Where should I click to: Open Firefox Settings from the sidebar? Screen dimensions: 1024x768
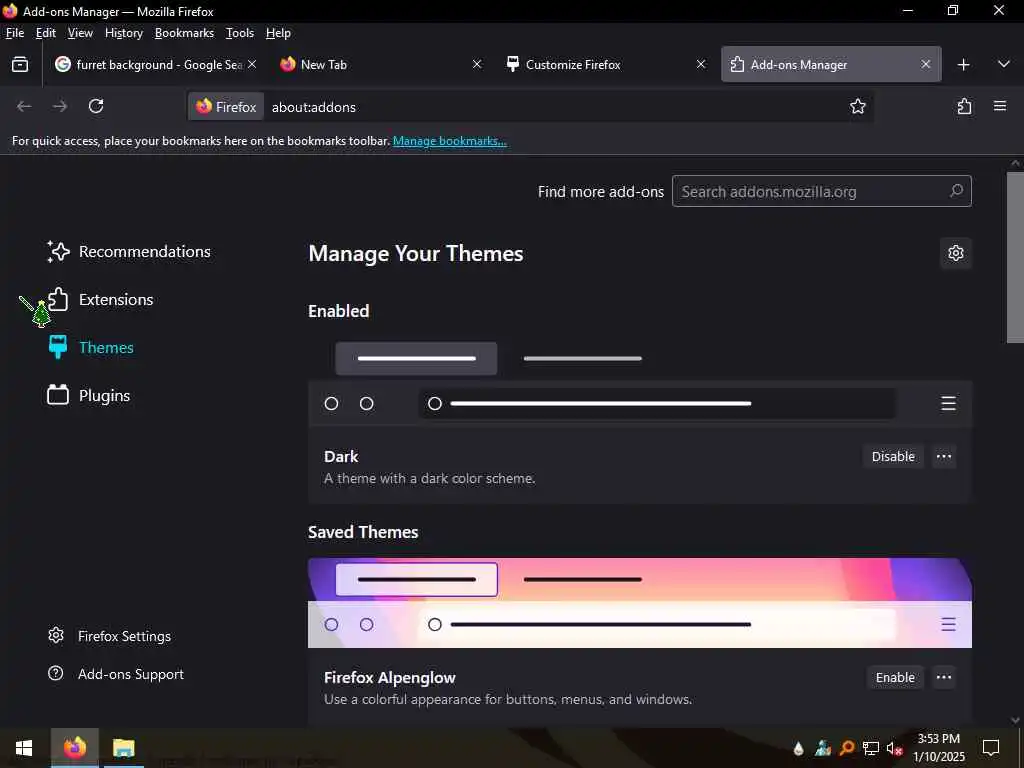pyautogui.click(x=109, y=636)
